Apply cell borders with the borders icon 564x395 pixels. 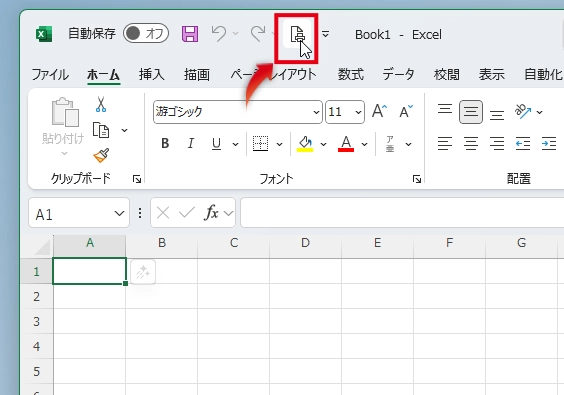coord(260,144)
